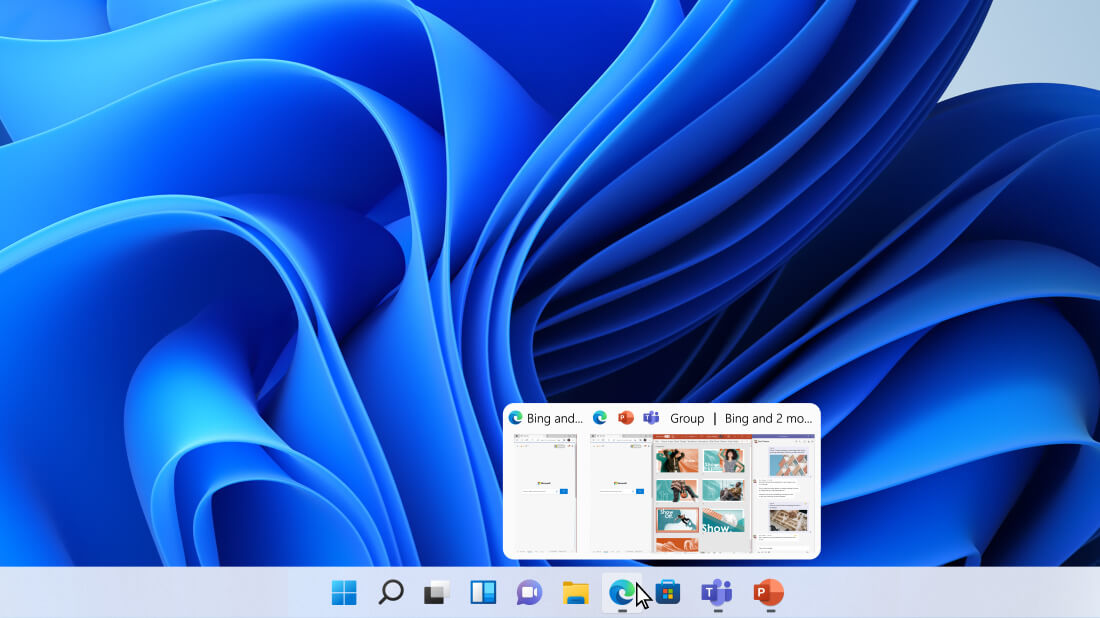
Task: Open Task View on the taskbar
Action: (437, 593)
